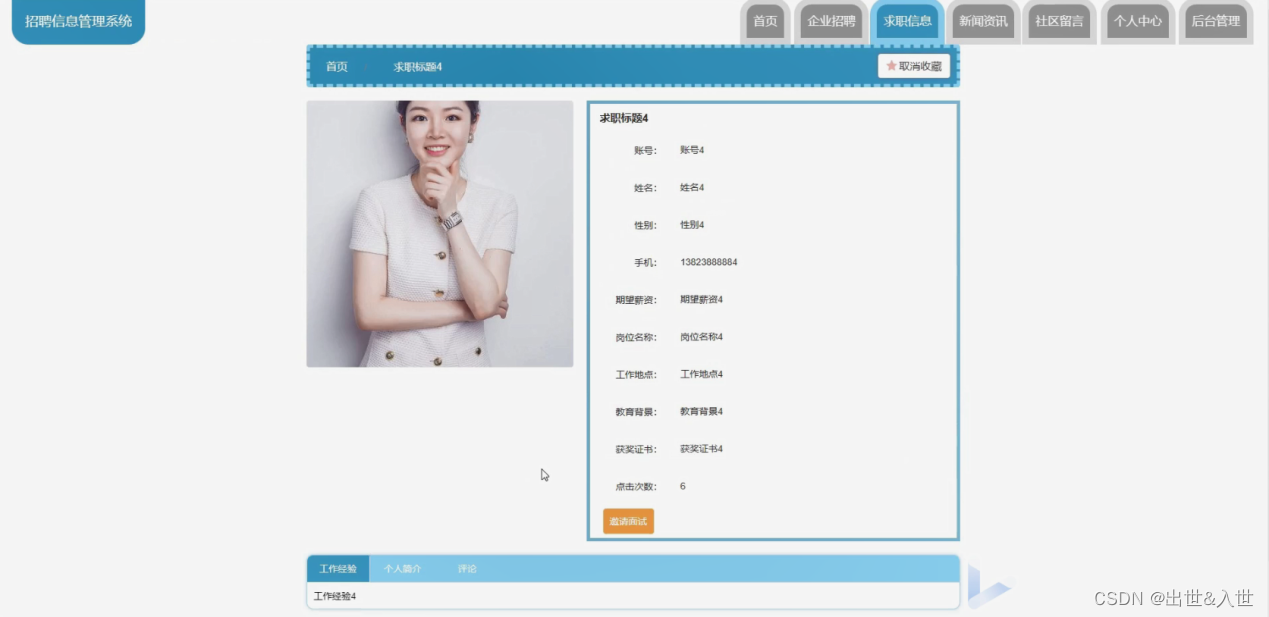Open the 首页 navigation tab

click(x=765, y=21)
